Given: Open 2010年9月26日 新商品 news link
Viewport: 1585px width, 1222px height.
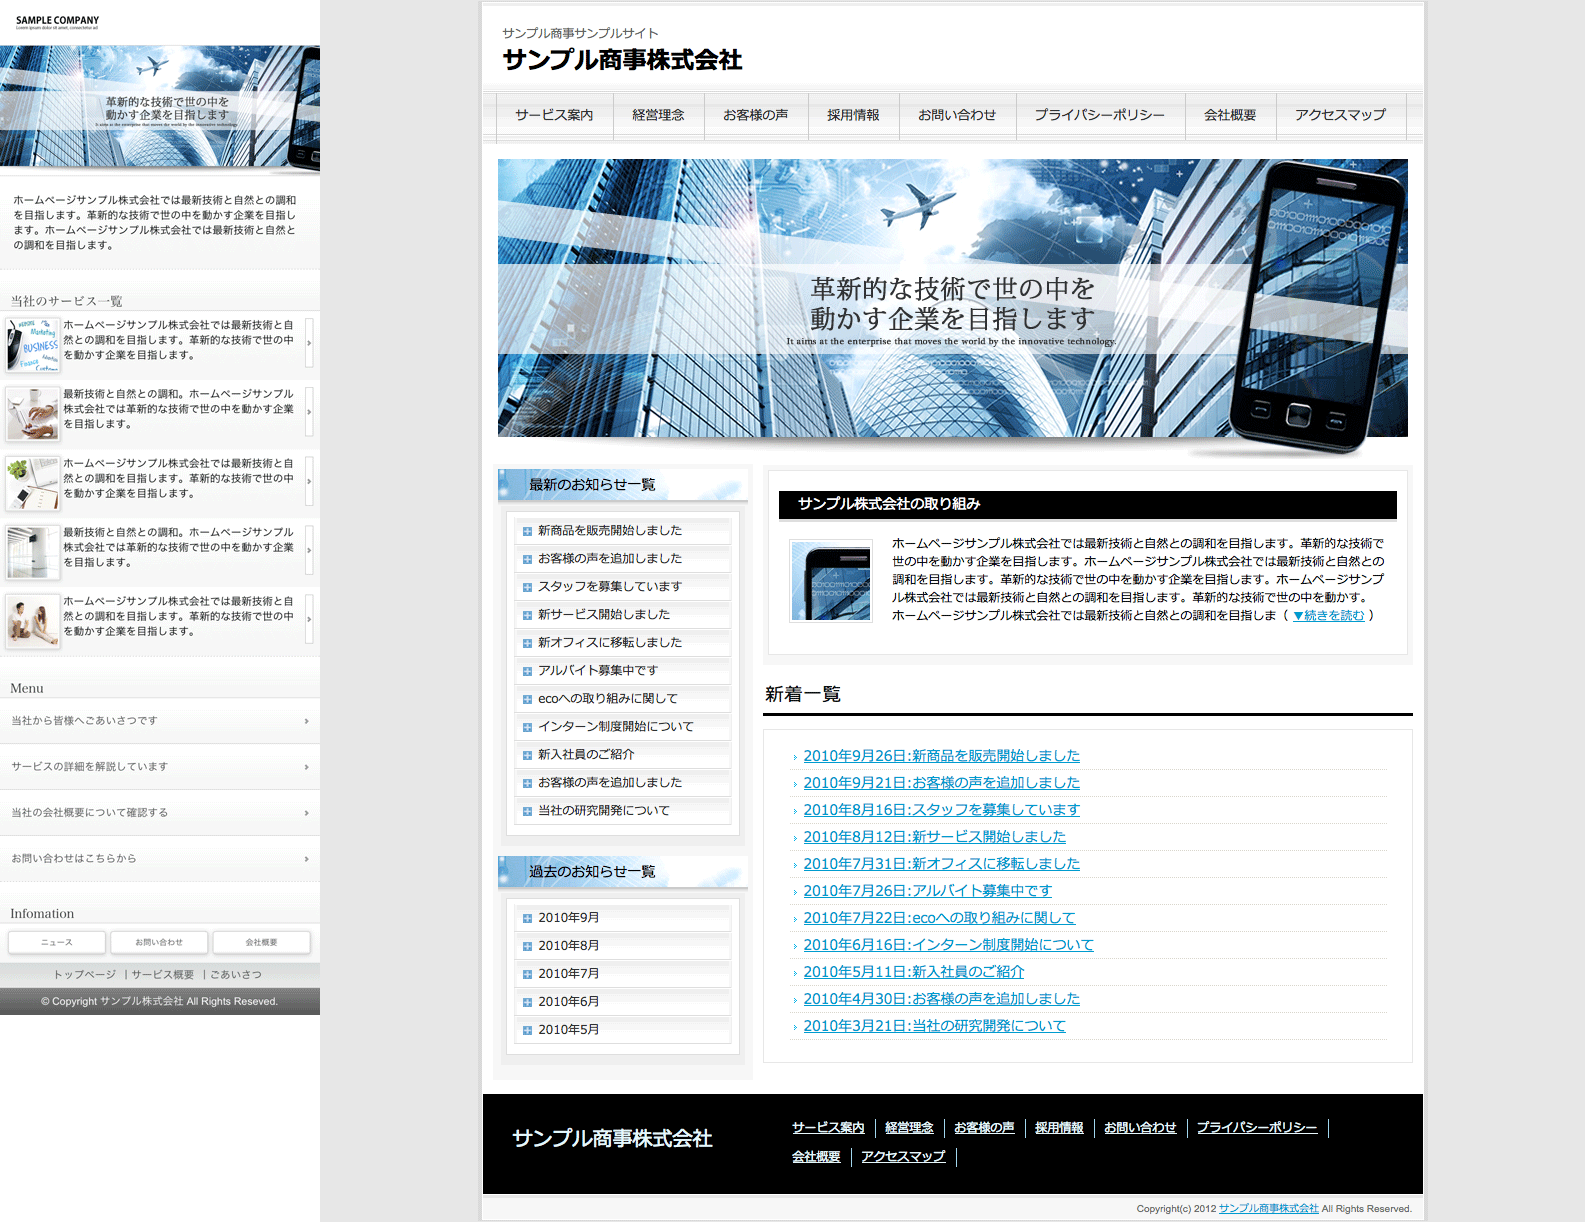Looking at the screenshot, I should pyautogui.click(x=941, y=756).
